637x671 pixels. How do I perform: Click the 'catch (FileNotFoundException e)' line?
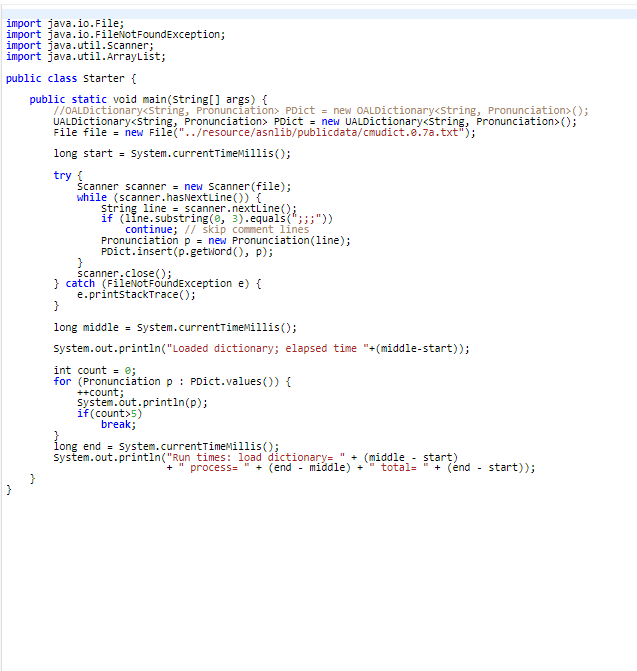(x=157, y=284)
